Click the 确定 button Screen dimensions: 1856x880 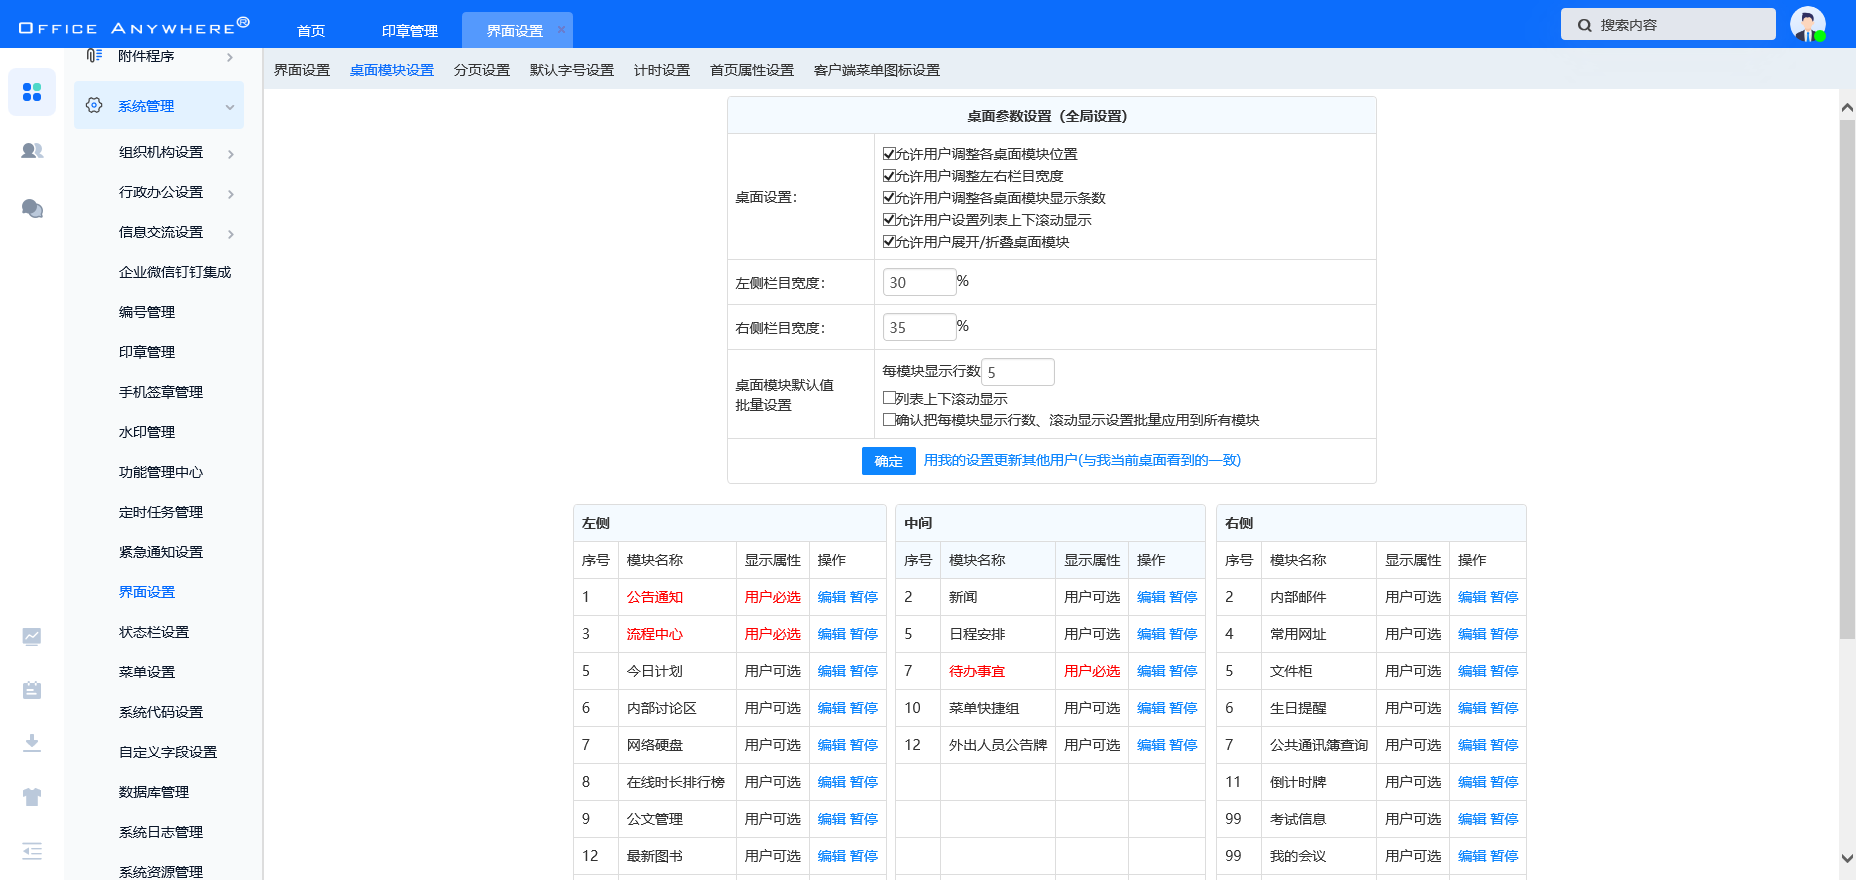[888, 461]
